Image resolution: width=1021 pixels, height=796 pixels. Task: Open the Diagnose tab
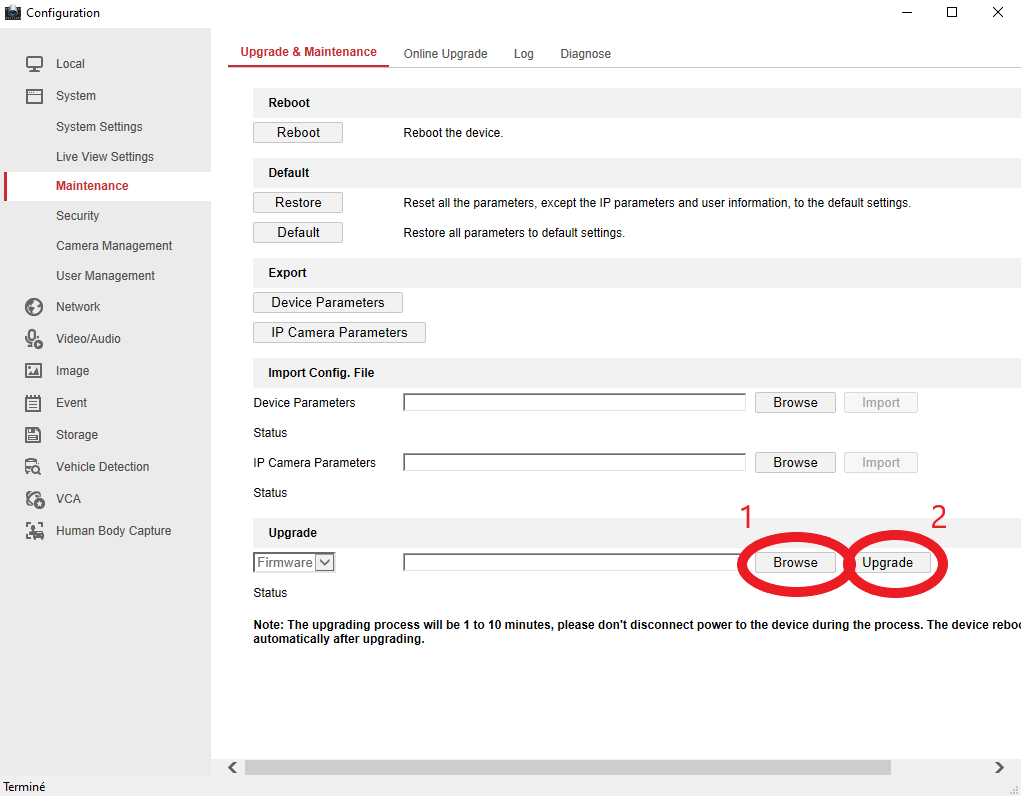click(x=585, y=53)
